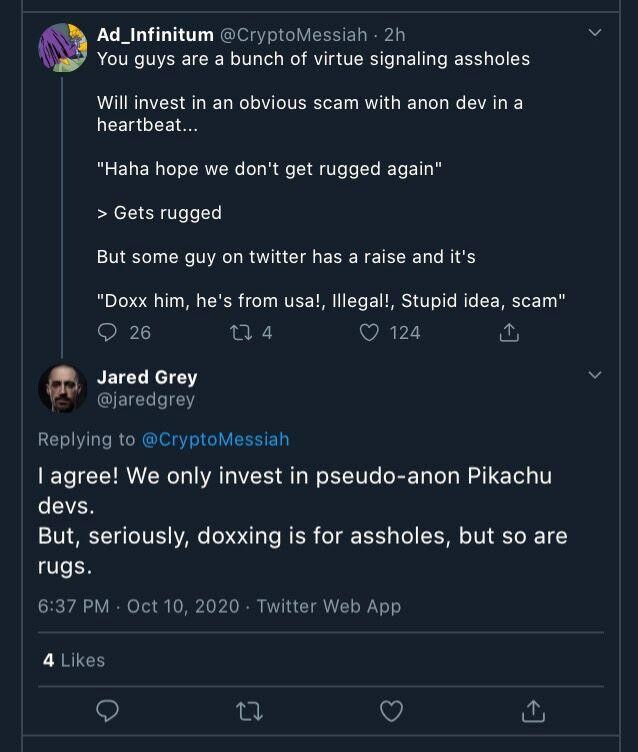Retweet the Ad_Infinitum tweet showing 4 retweets
The width and height of the screenshot is (638, 752).
241,332
